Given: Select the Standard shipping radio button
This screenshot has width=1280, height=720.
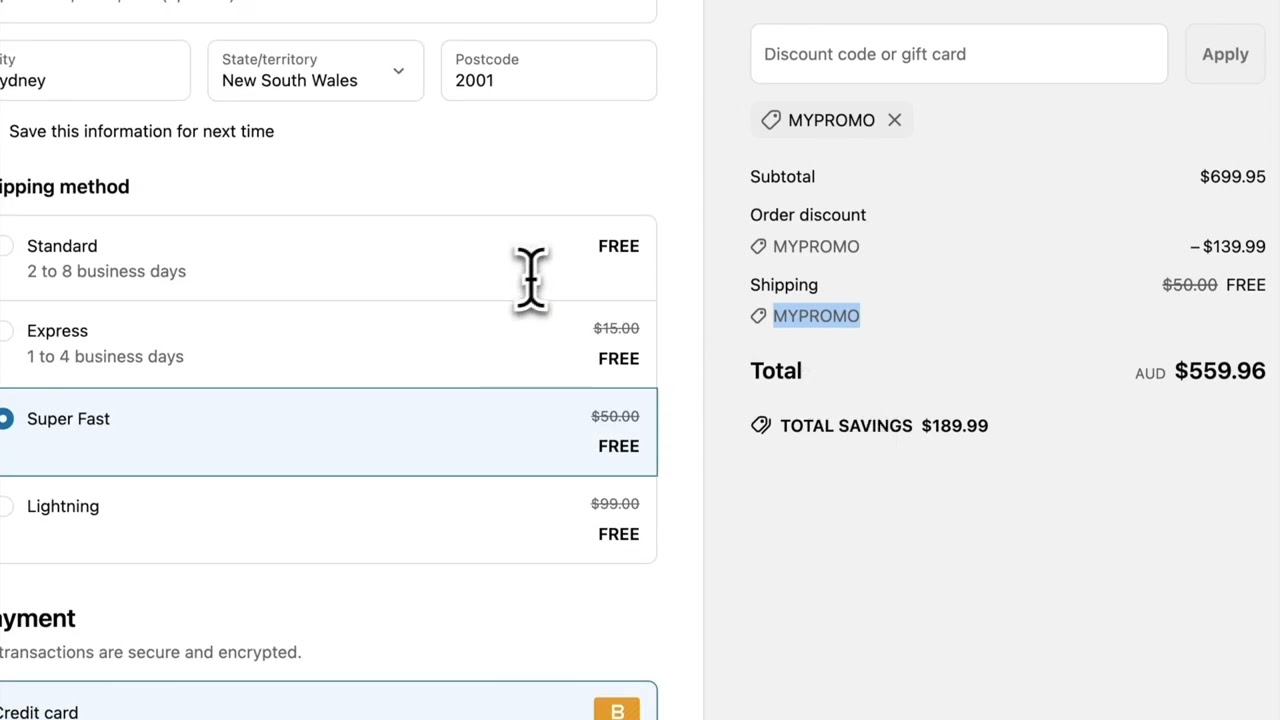Looking at the screenshot, I should tap(6, 246).
